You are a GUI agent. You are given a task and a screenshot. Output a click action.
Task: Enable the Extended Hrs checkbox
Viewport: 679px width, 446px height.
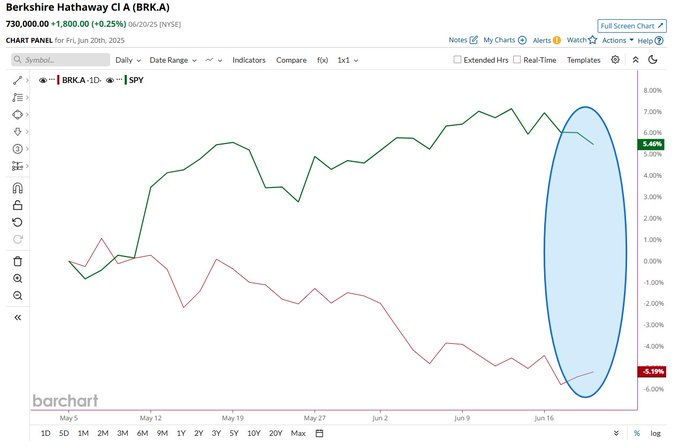click(x=457, y=59)
